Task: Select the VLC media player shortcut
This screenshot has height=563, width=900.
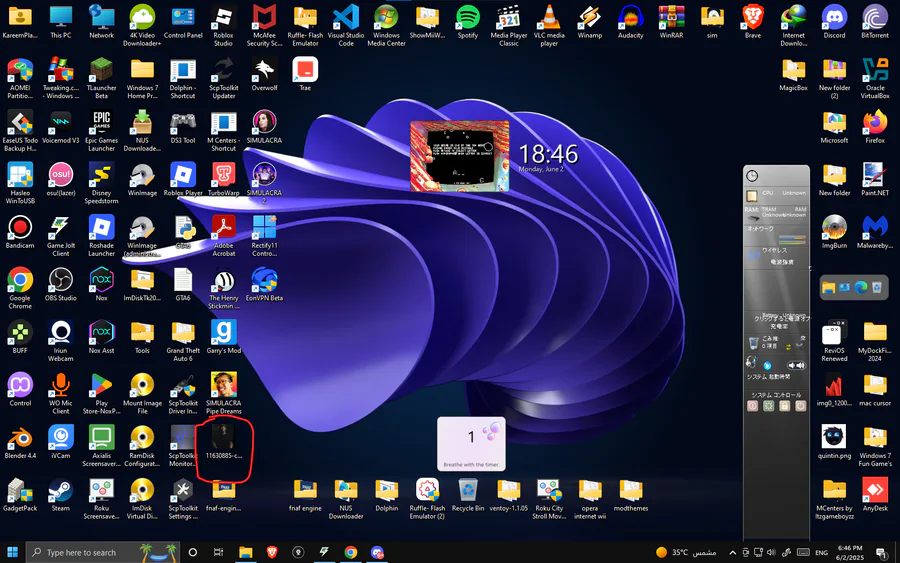Action: [549, 25]
